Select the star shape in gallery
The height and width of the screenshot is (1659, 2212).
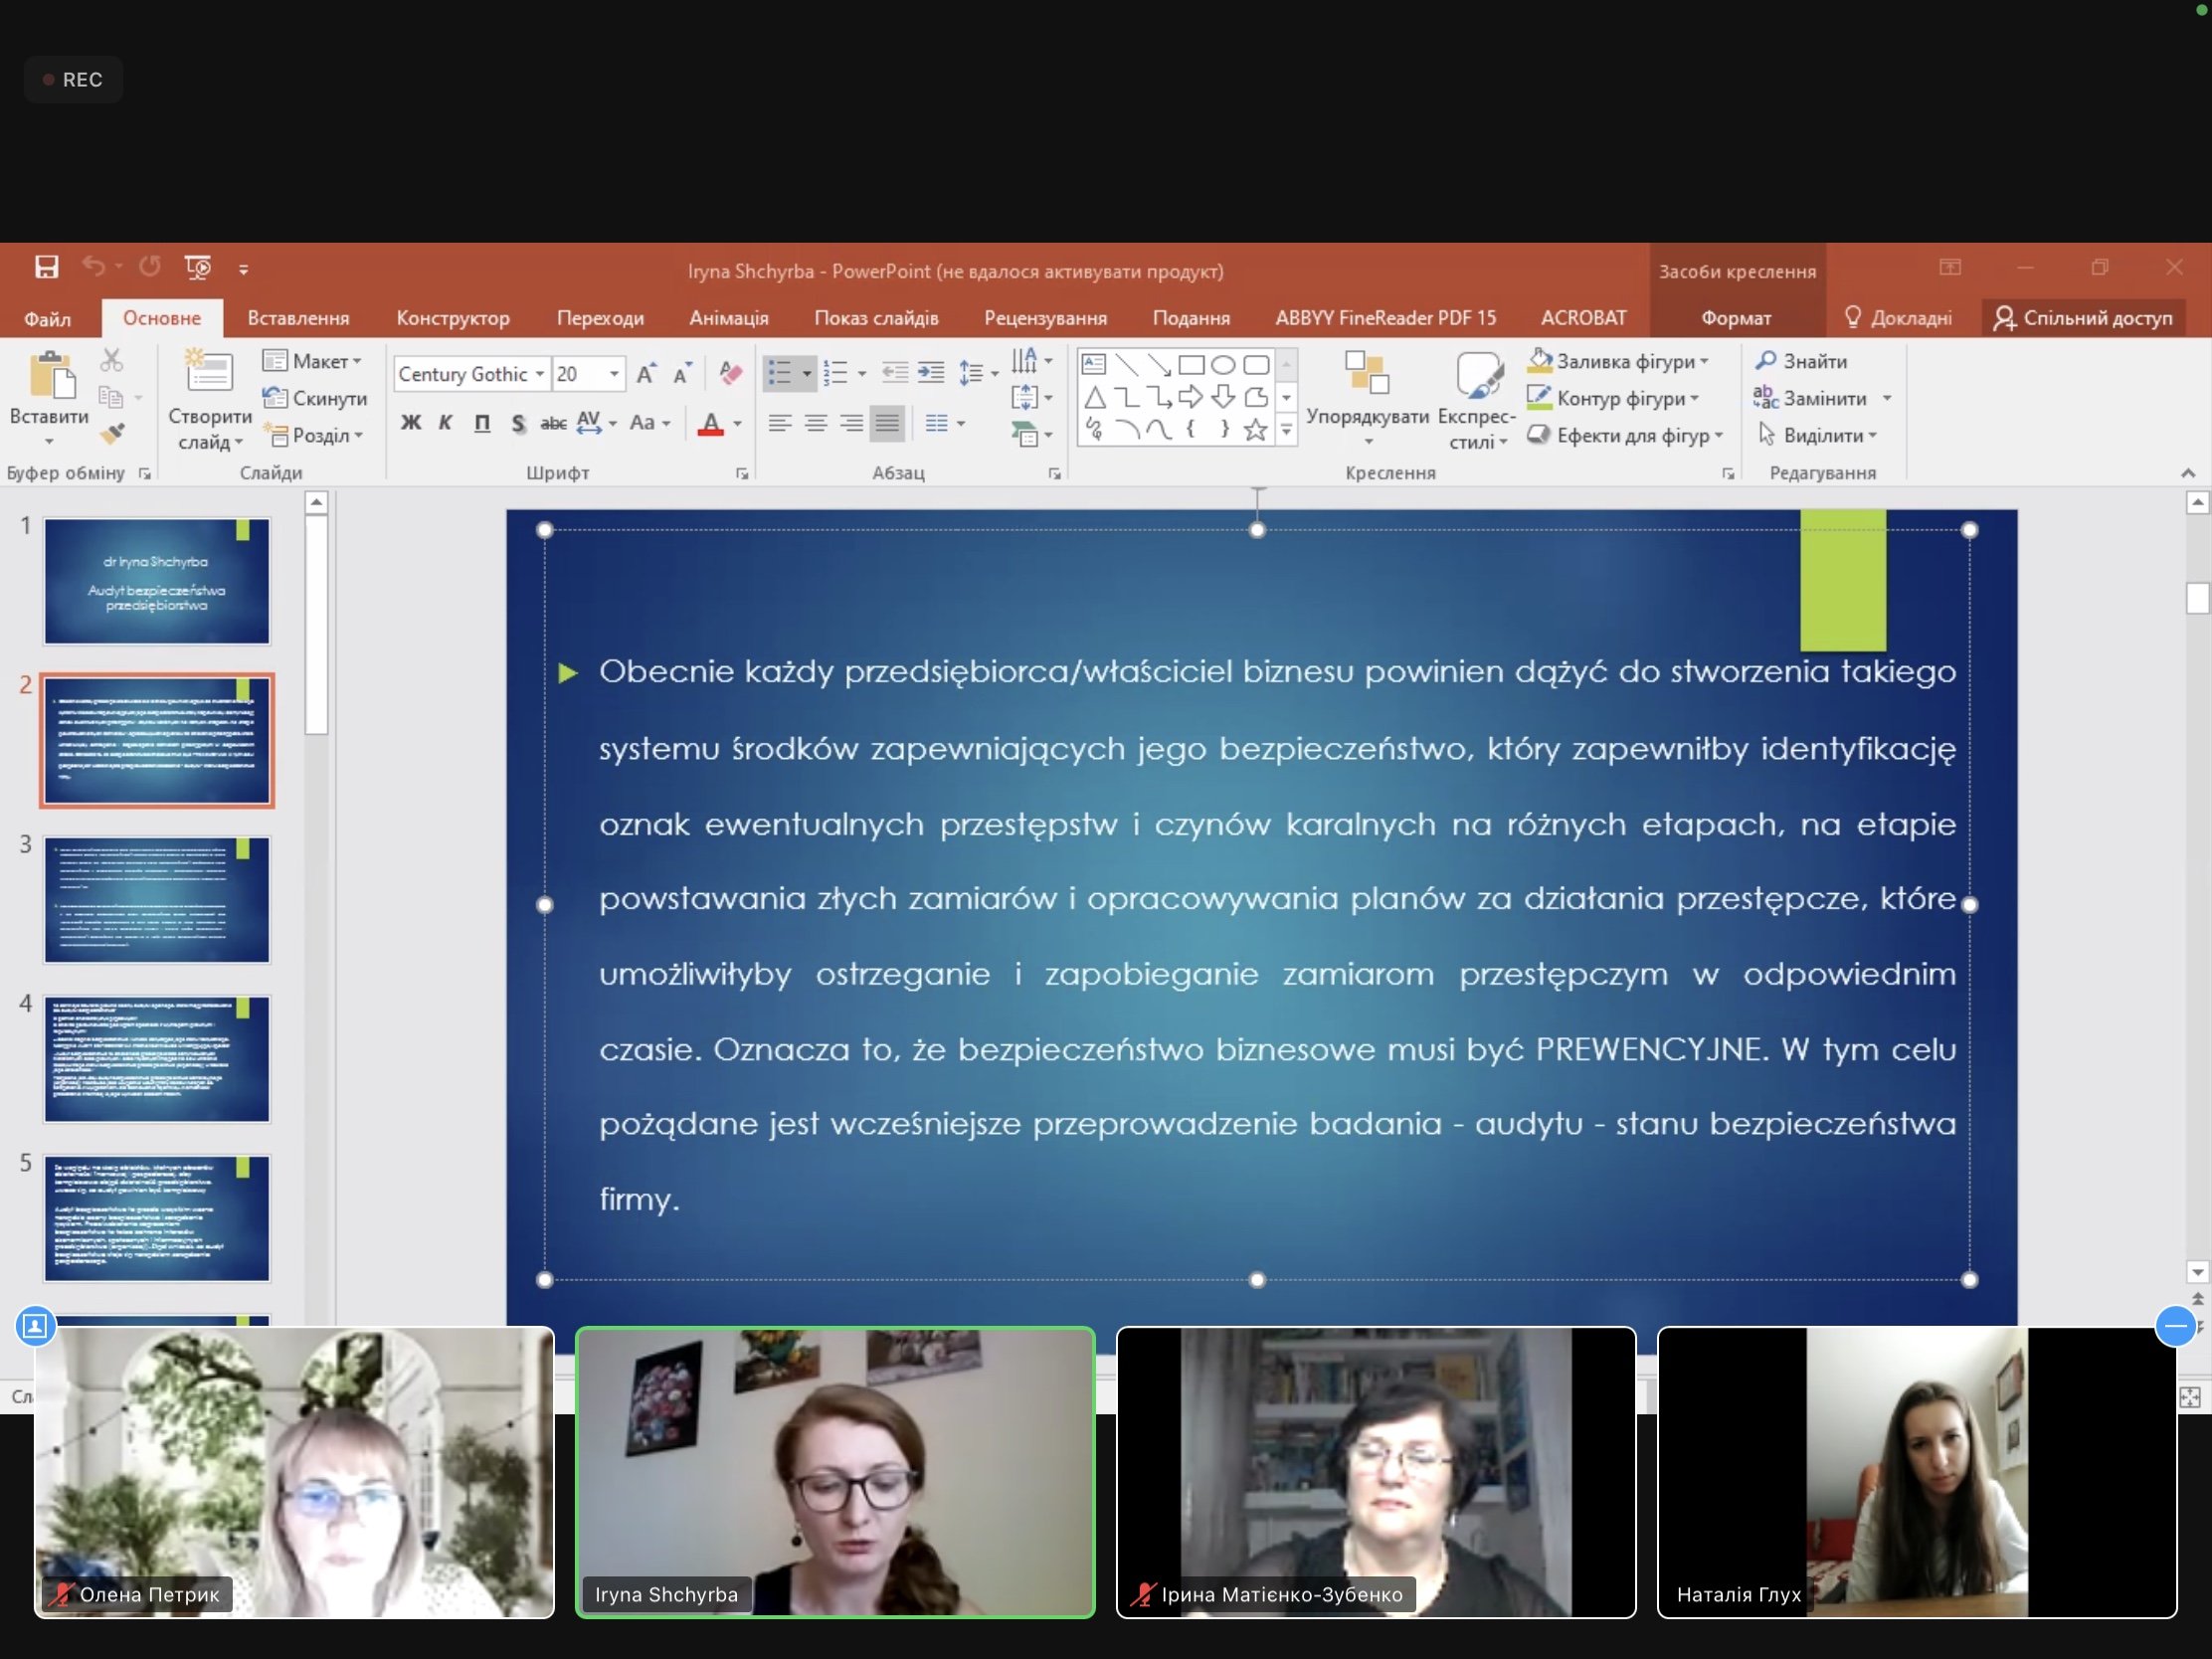pyautogui.click(x=1256, y=430)
